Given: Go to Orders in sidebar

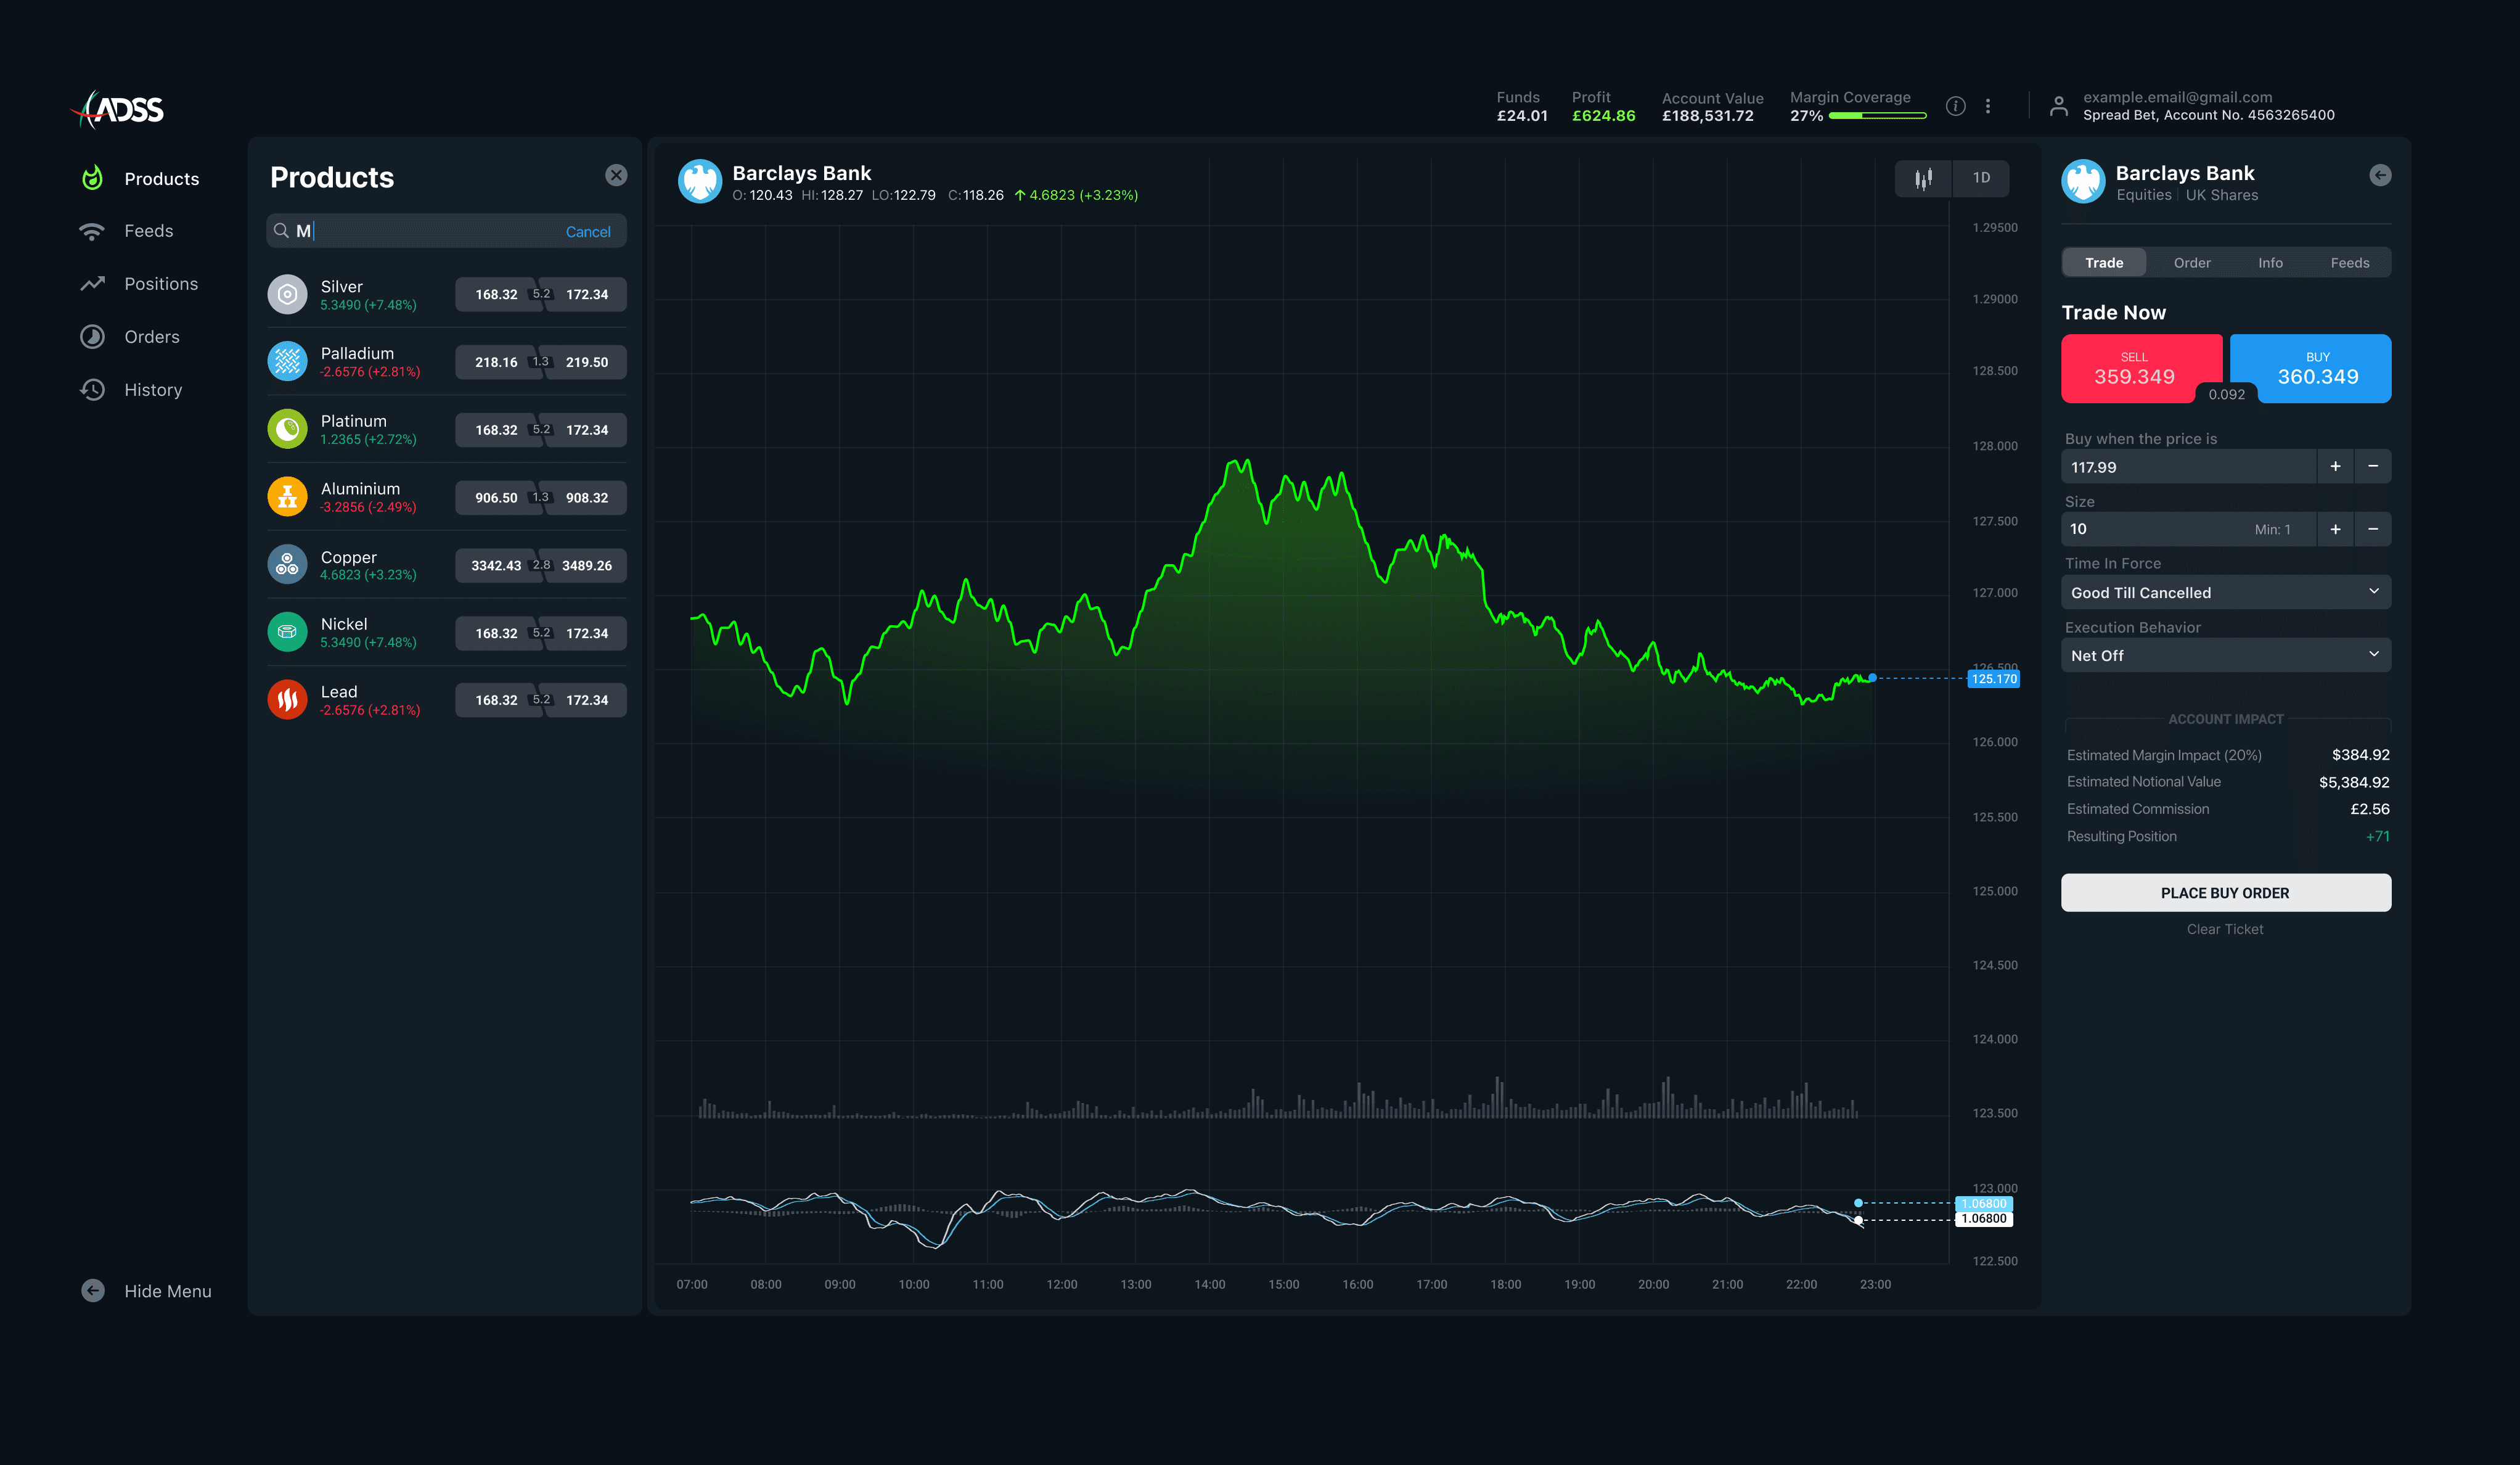Looking at the screenshot, I should pos(151,337).
